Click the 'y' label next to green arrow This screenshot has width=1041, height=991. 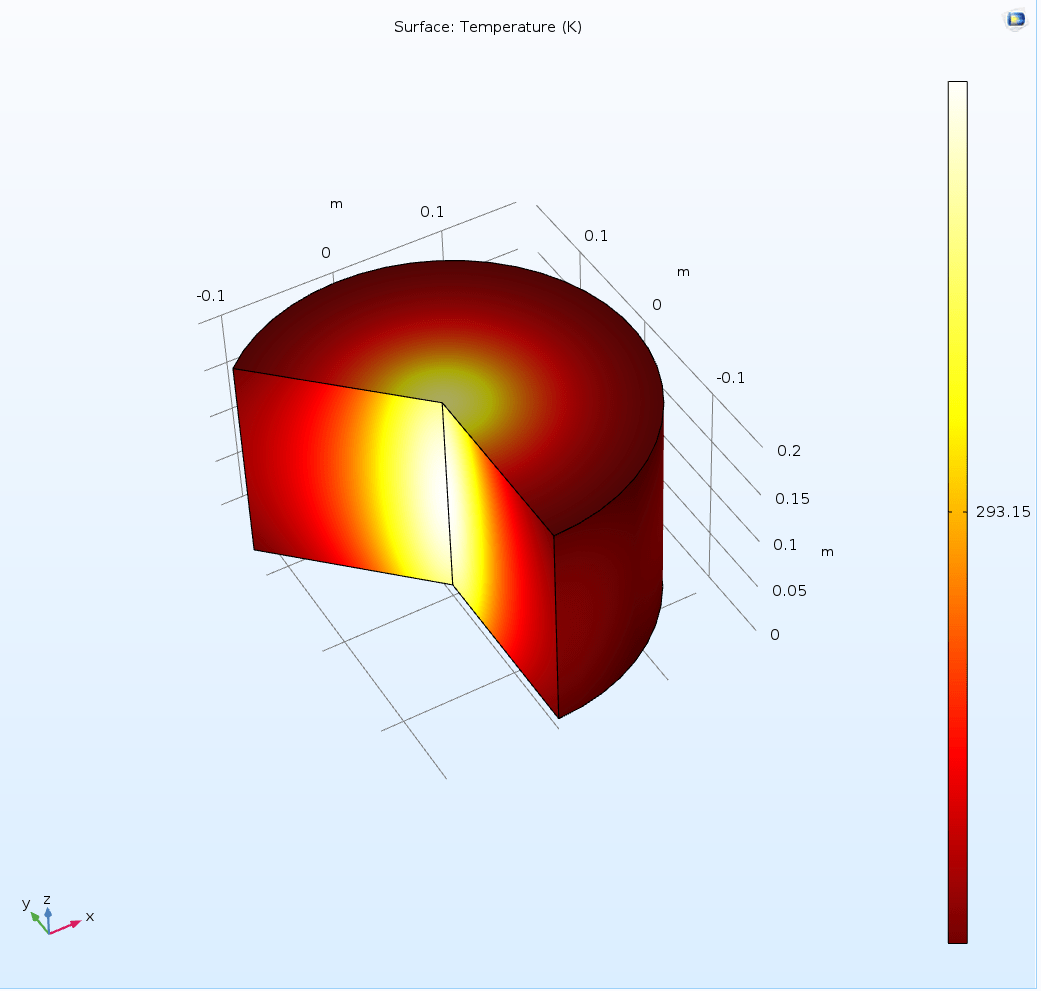tap(26, 905)
